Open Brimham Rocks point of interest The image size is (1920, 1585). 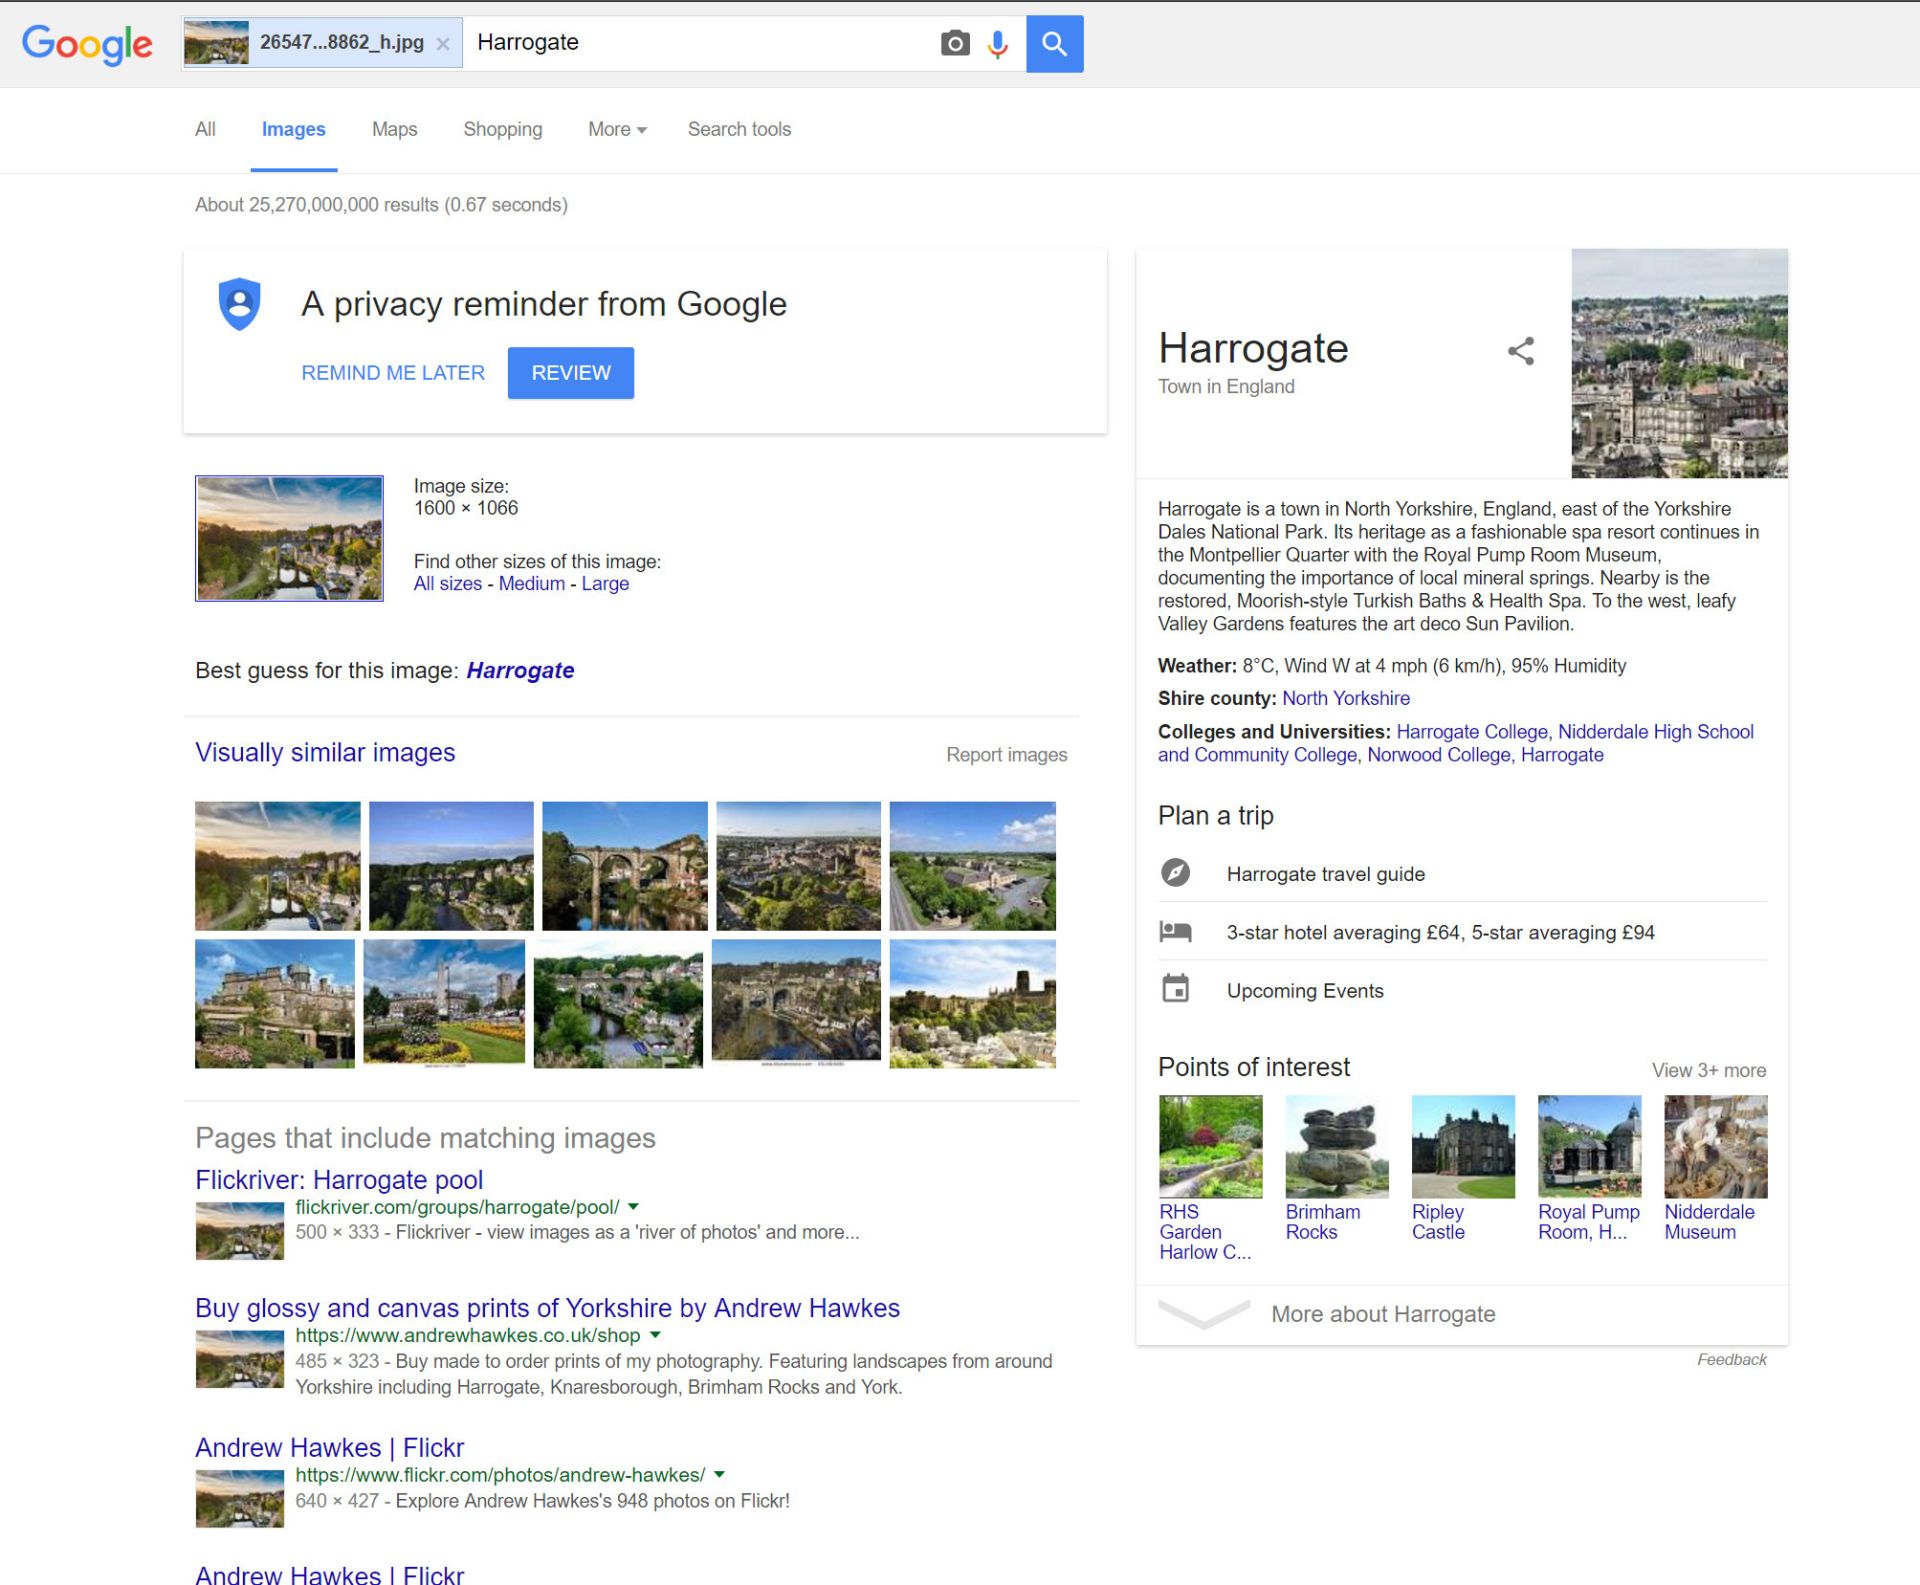coord(1336,1168)
